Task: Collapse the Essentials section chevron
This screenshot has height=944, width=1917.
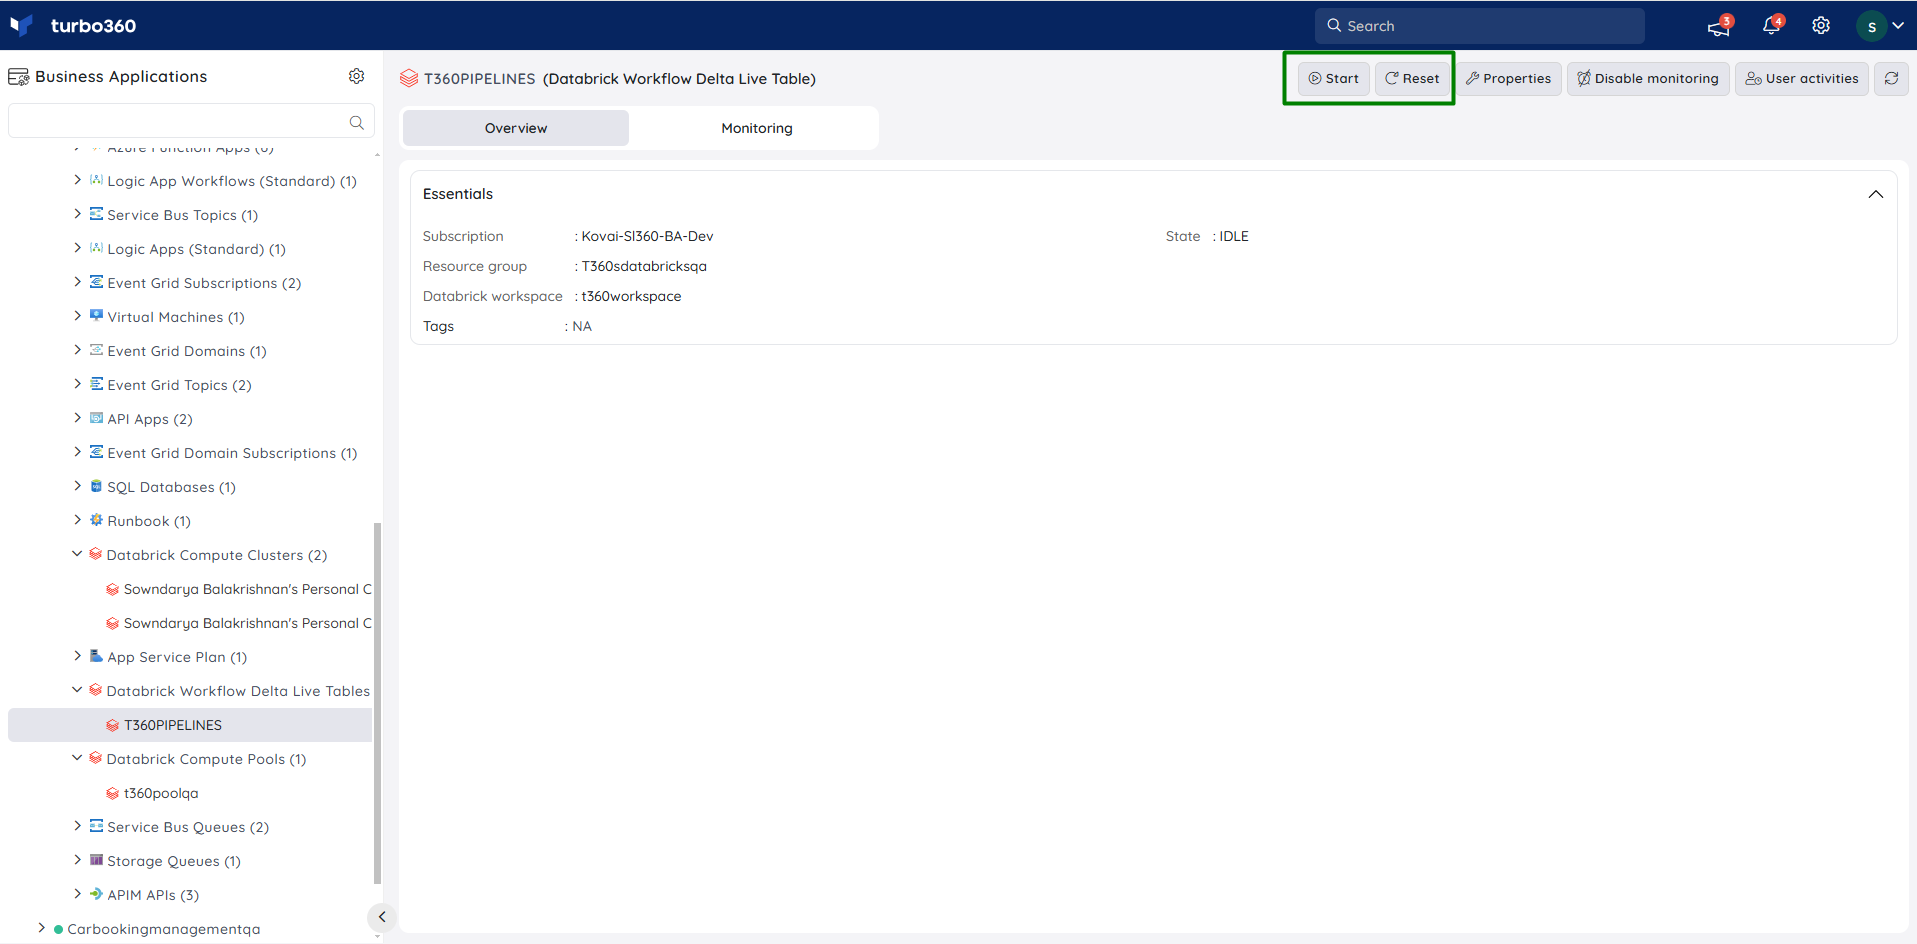Action: tap(1875, 194)
